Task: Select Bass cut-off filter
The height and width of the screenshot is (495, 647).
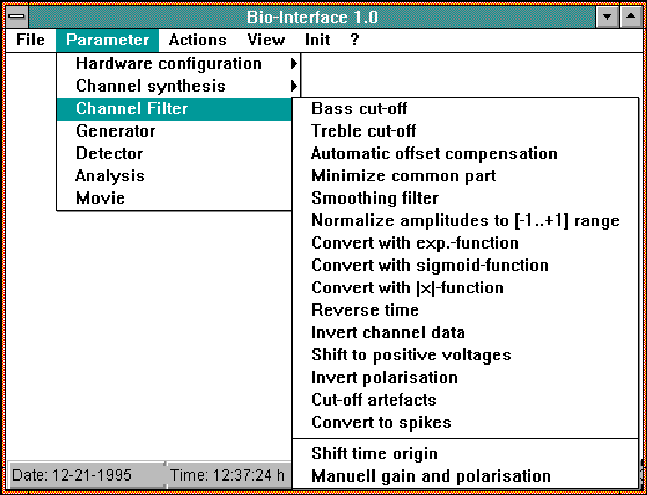Action: coord(359,109)
